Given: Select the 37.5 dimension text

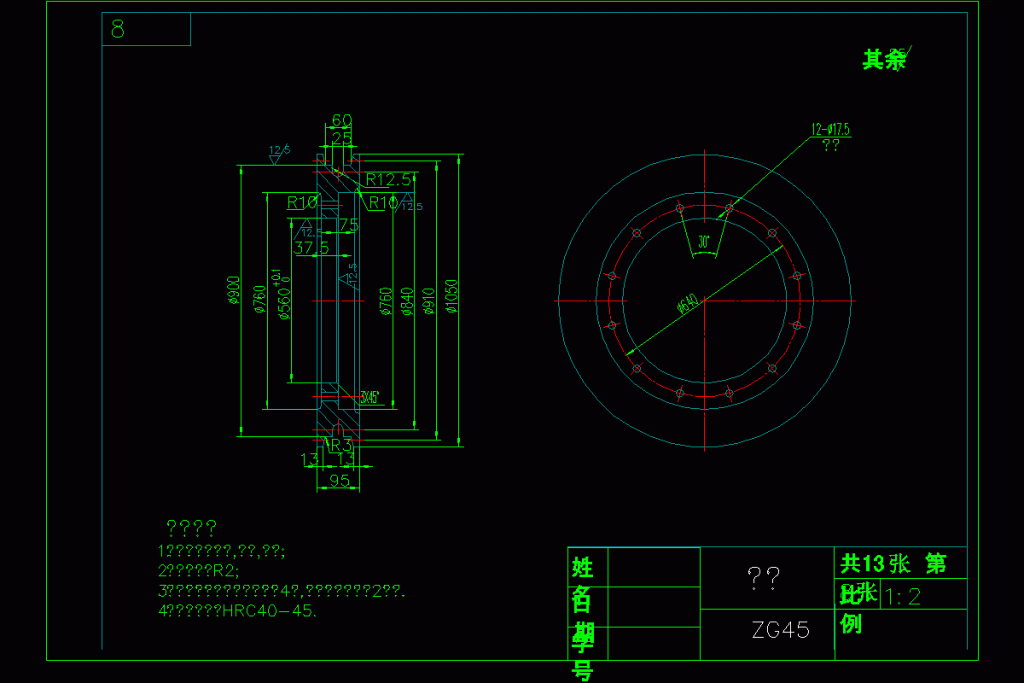Looking at the screenshot, I should [x=311, y=247].
